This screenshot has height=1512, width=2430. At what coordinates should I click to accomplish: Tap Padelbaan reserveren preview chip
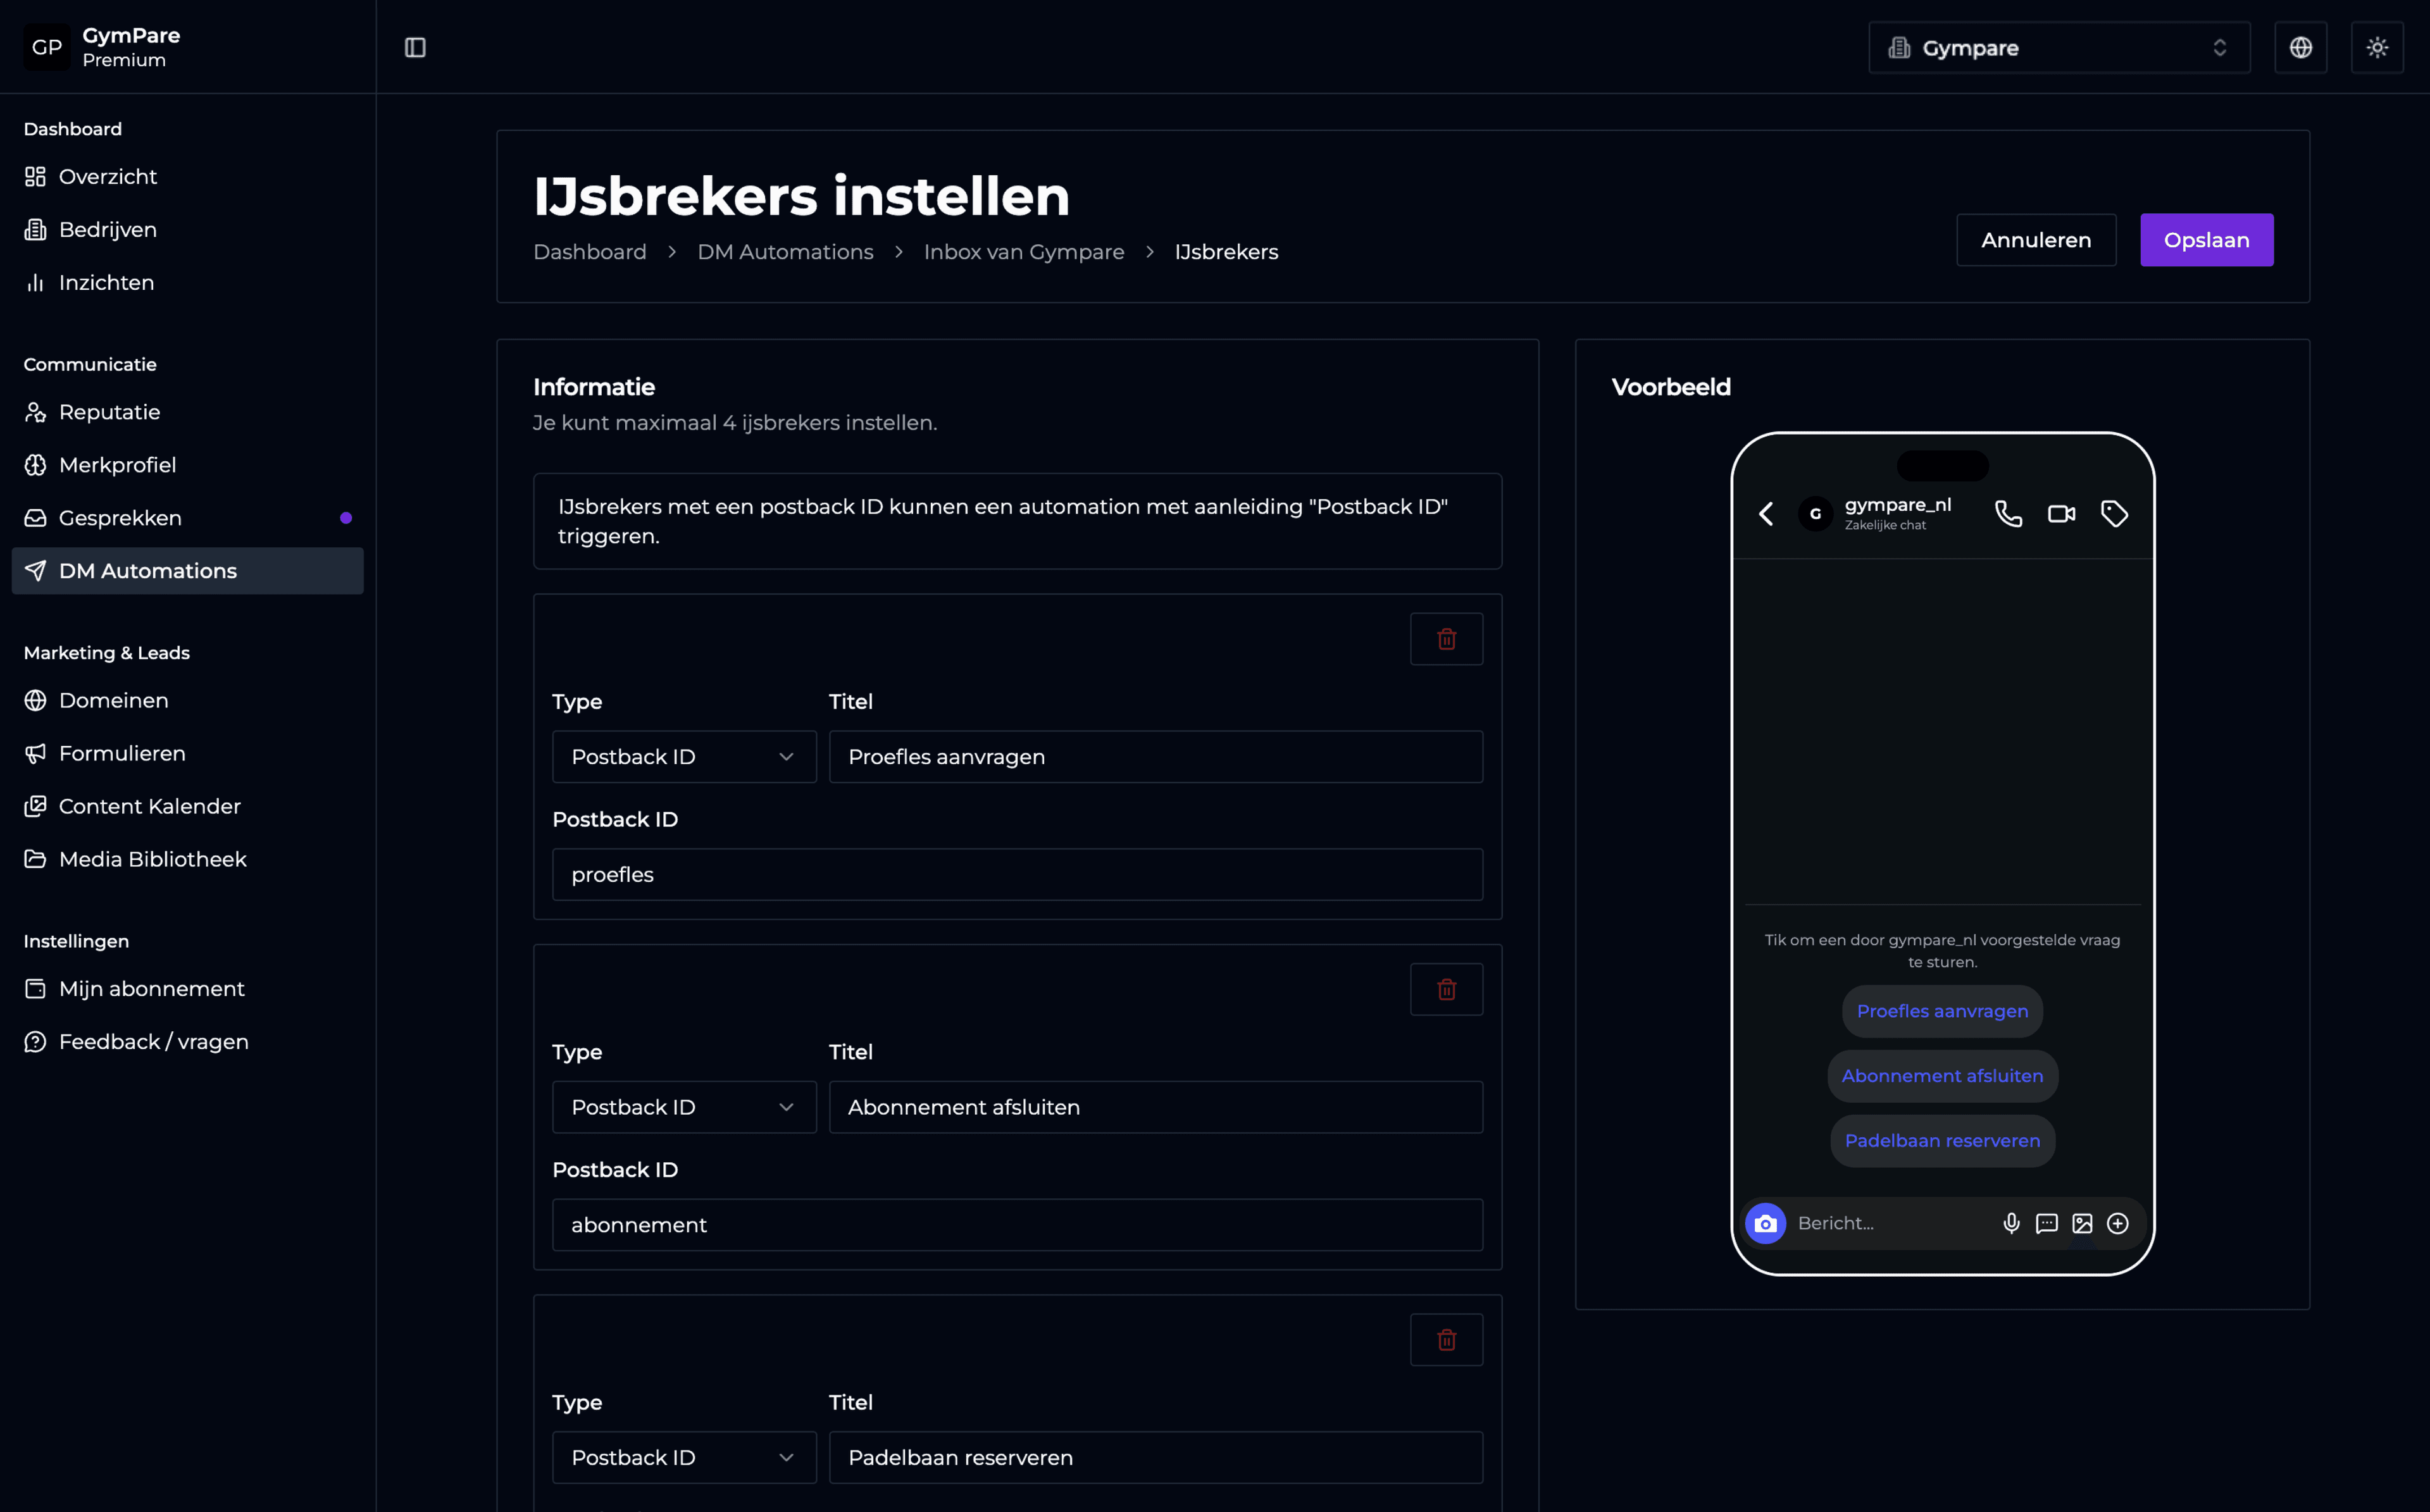pyautogui.click(x=1942, y=1141)
